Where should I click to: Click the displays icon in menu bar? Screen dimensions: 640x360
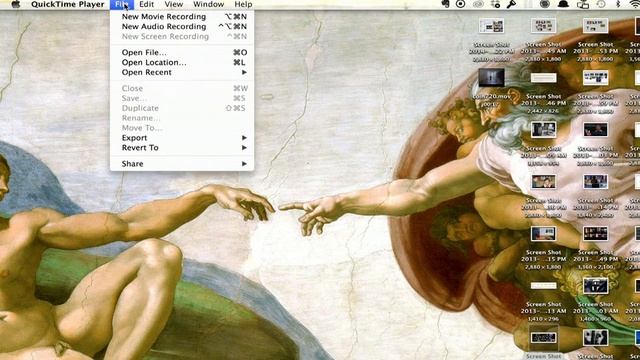coord(582,4)
